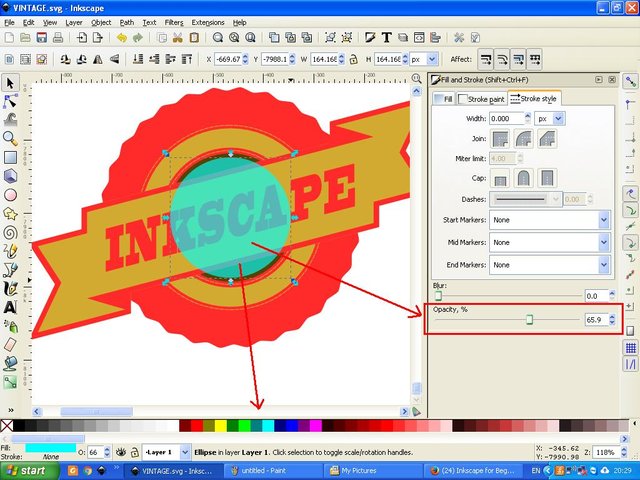Choose the Square cap style
640x480 pixels.
pyautogui.click(x=547, y=178)
